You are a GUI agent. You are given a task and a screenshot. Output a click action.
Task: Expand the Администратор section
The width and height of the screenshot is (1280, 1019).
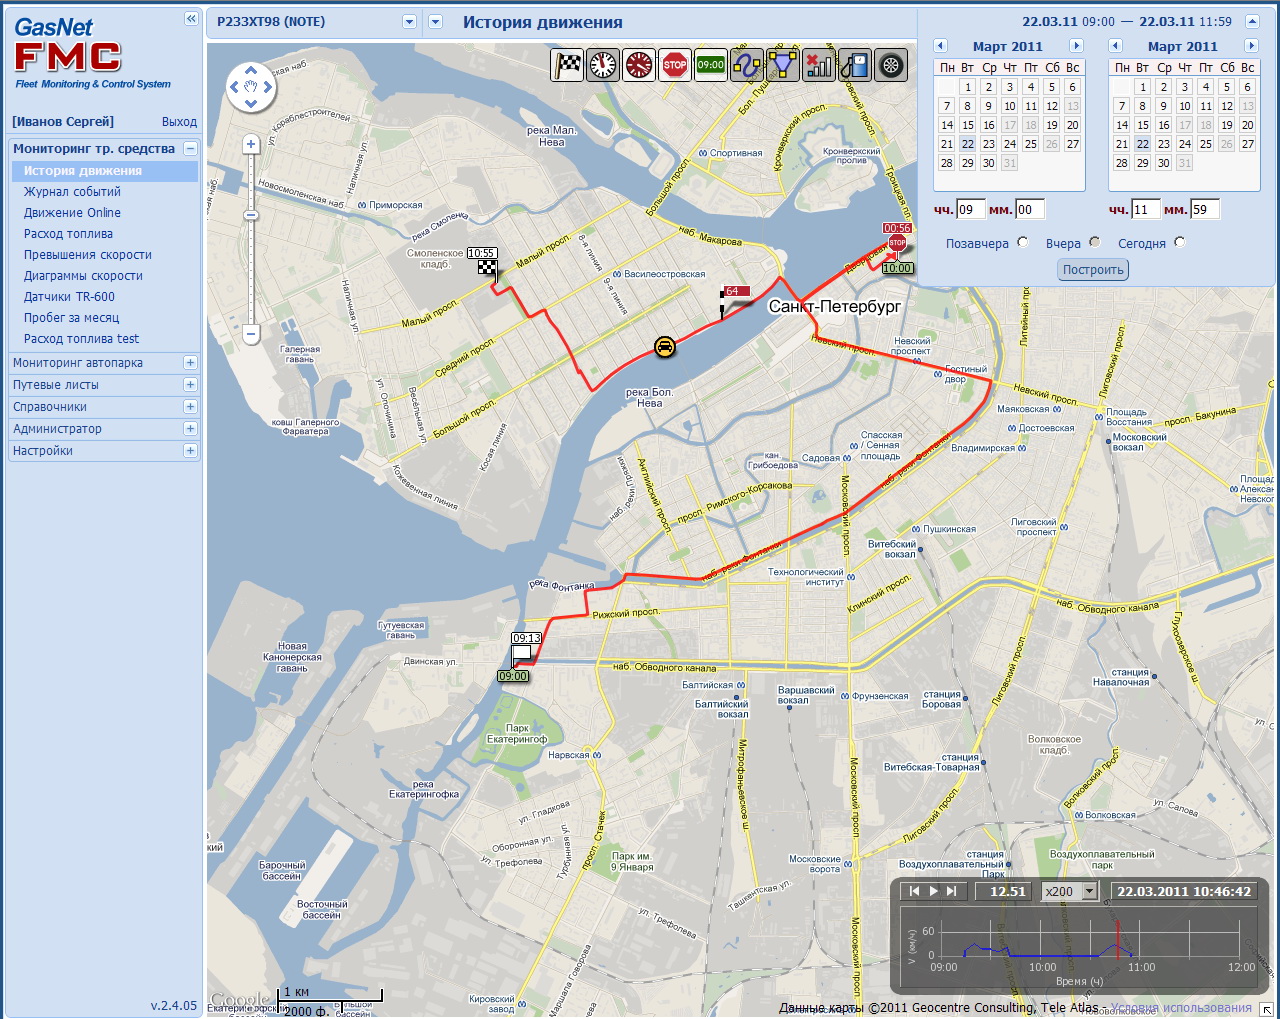pyautogui.click(x=190, y=429)
